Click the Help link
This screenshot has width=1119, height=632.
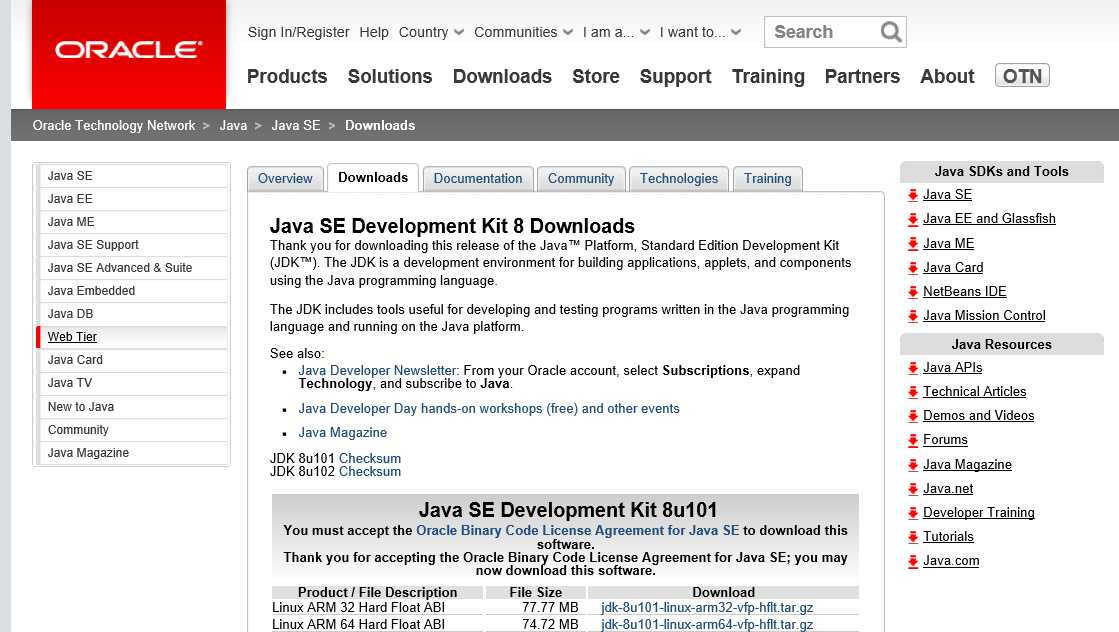tap(374, 32)
